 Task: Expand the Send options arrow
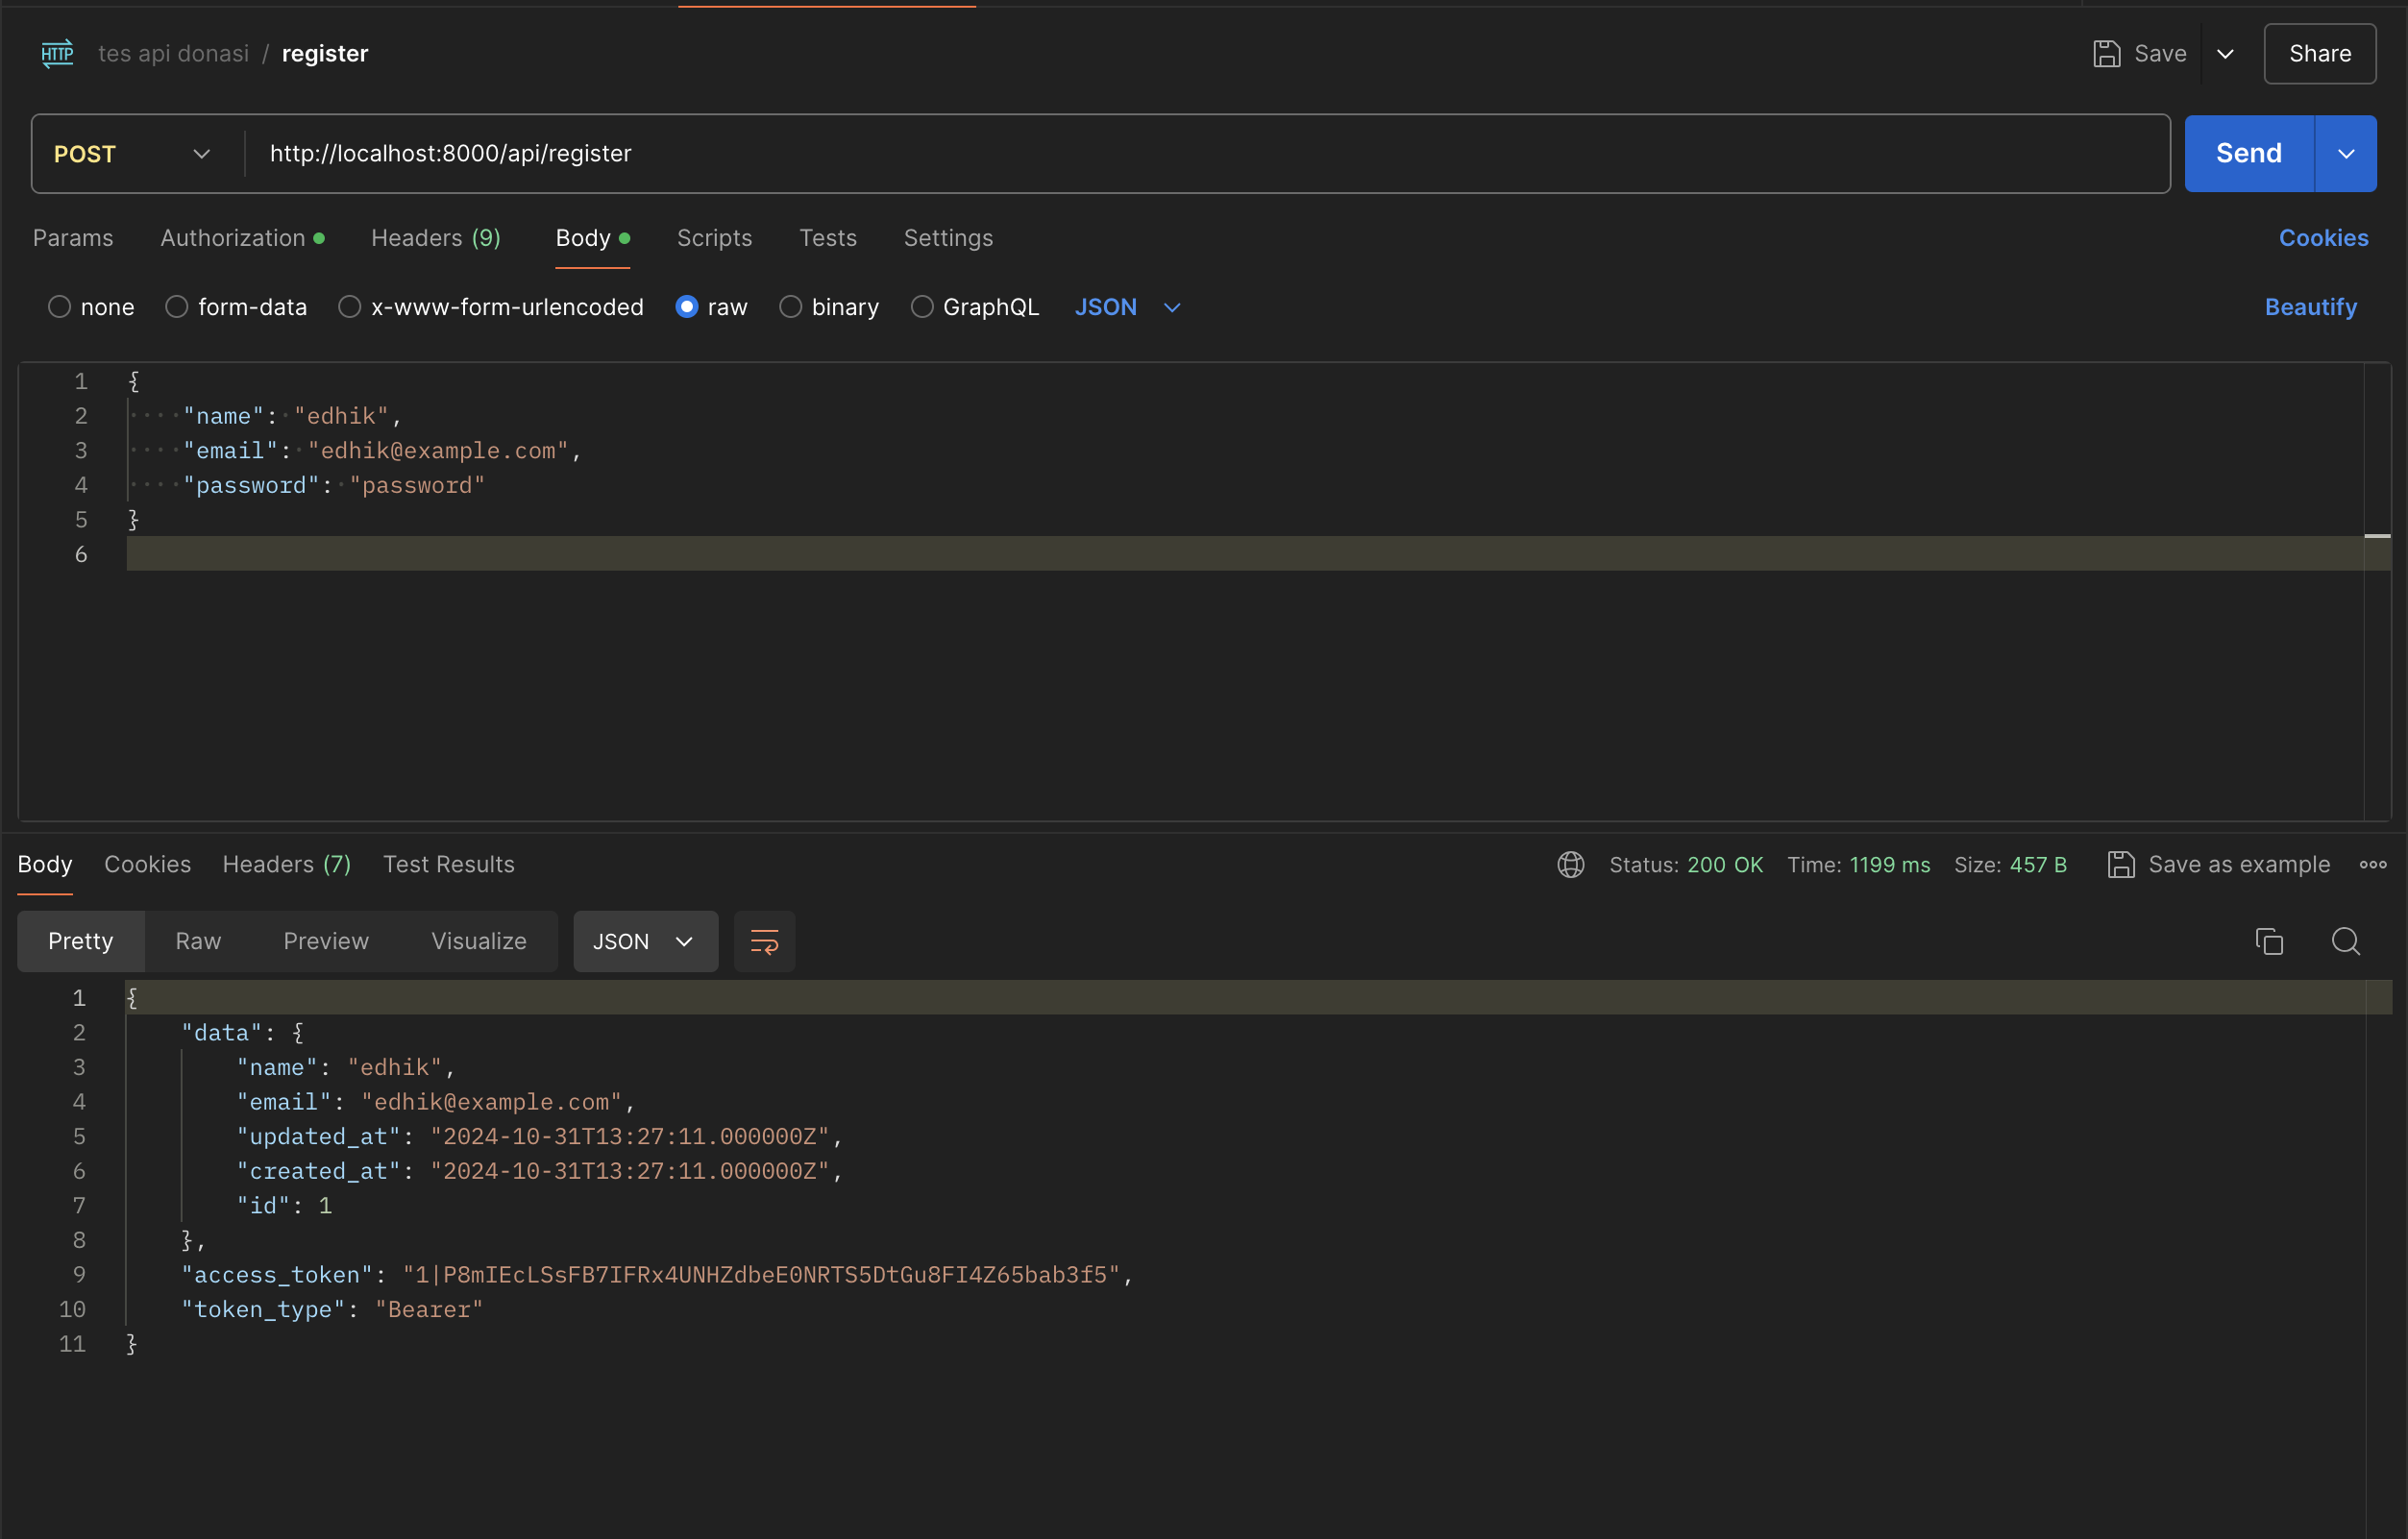(2345, 154)
